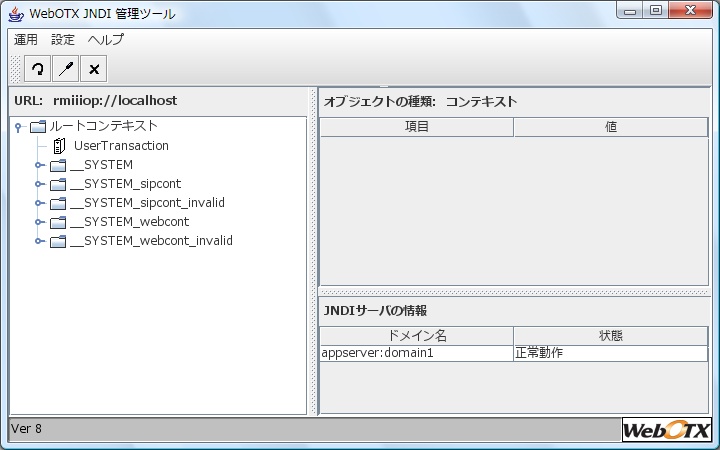This screenshot has height=450, width=720.
Task: Select the UserTransaction entry
Action: point(121,146)
